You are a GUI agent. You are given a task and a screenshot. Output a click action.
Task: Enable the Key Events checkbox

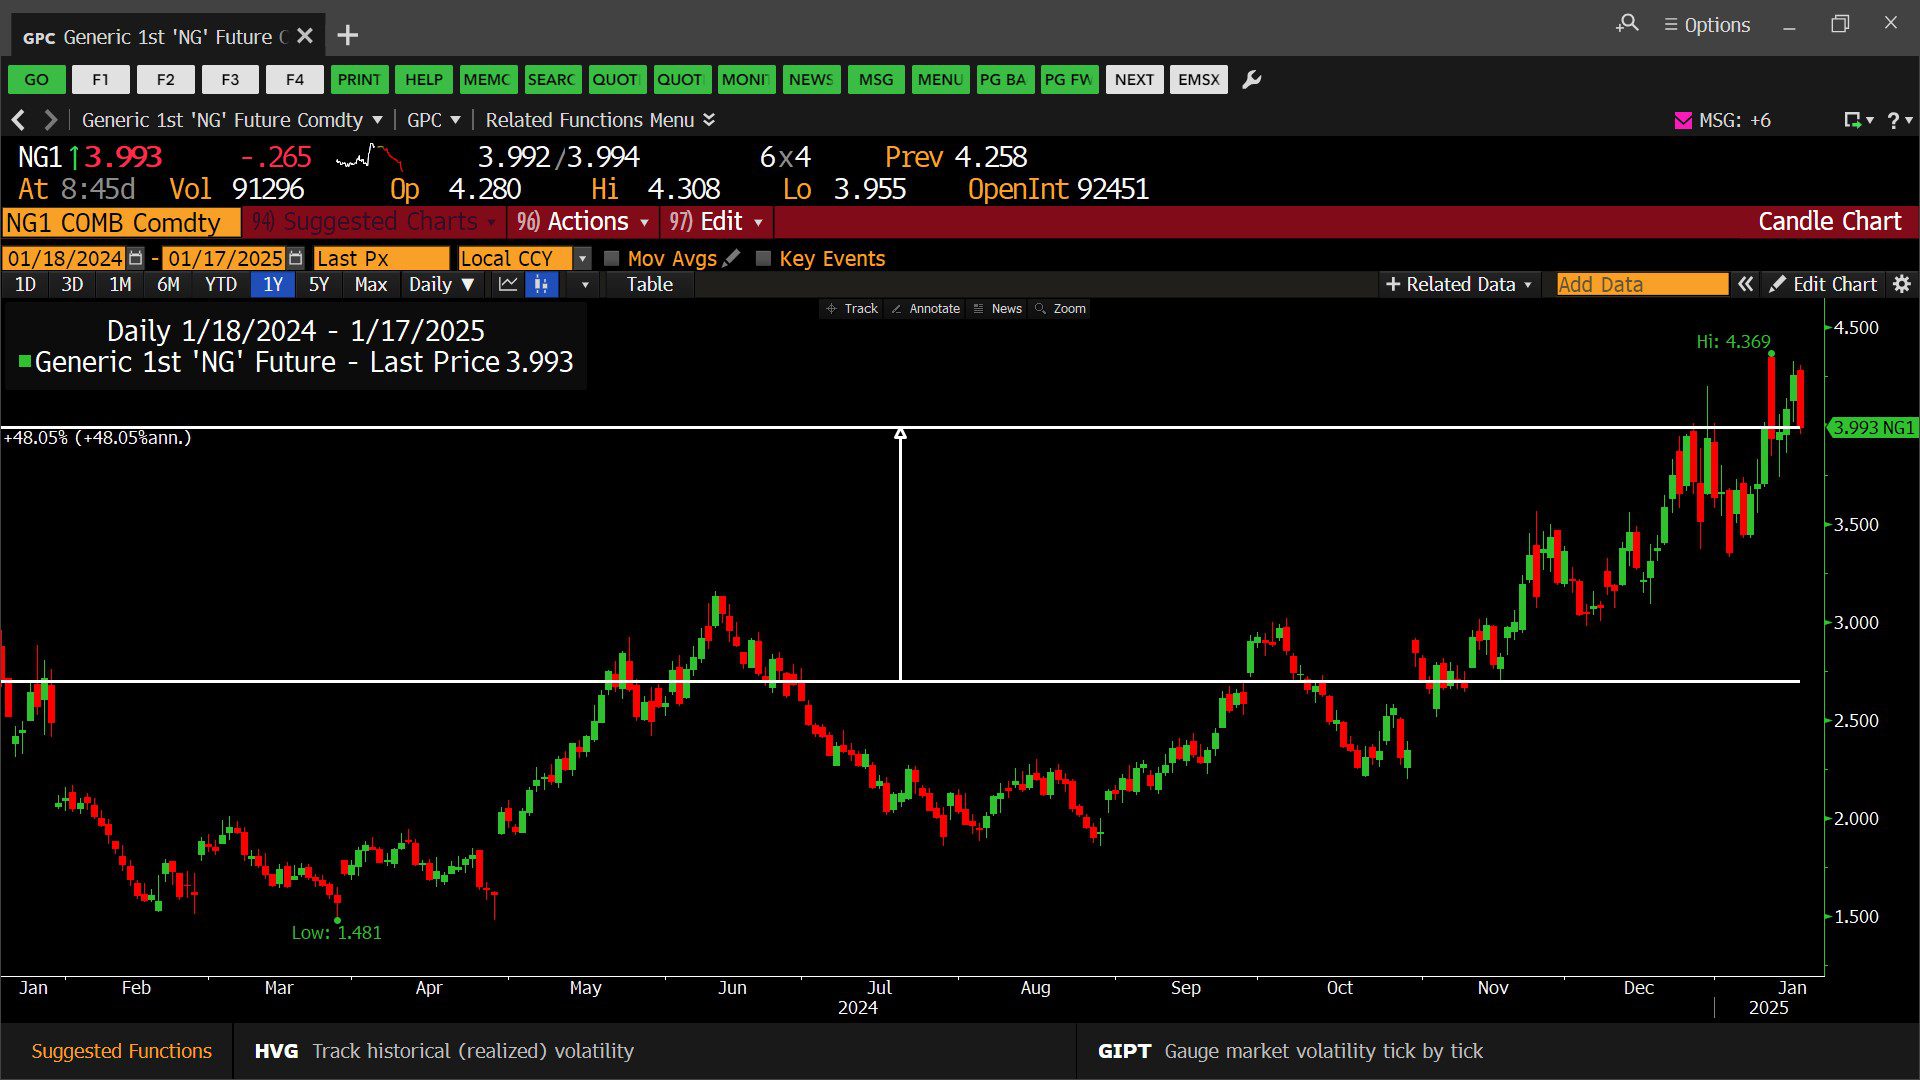(764, 259)
